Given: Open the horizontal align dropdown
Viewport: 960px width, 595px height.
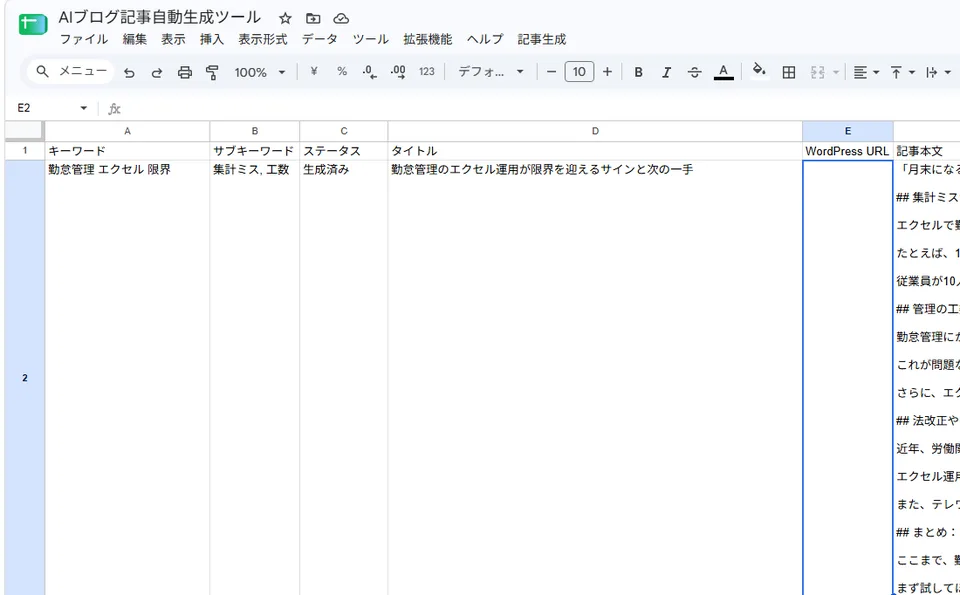Looking at the screenshot, I should coord(866,72).
